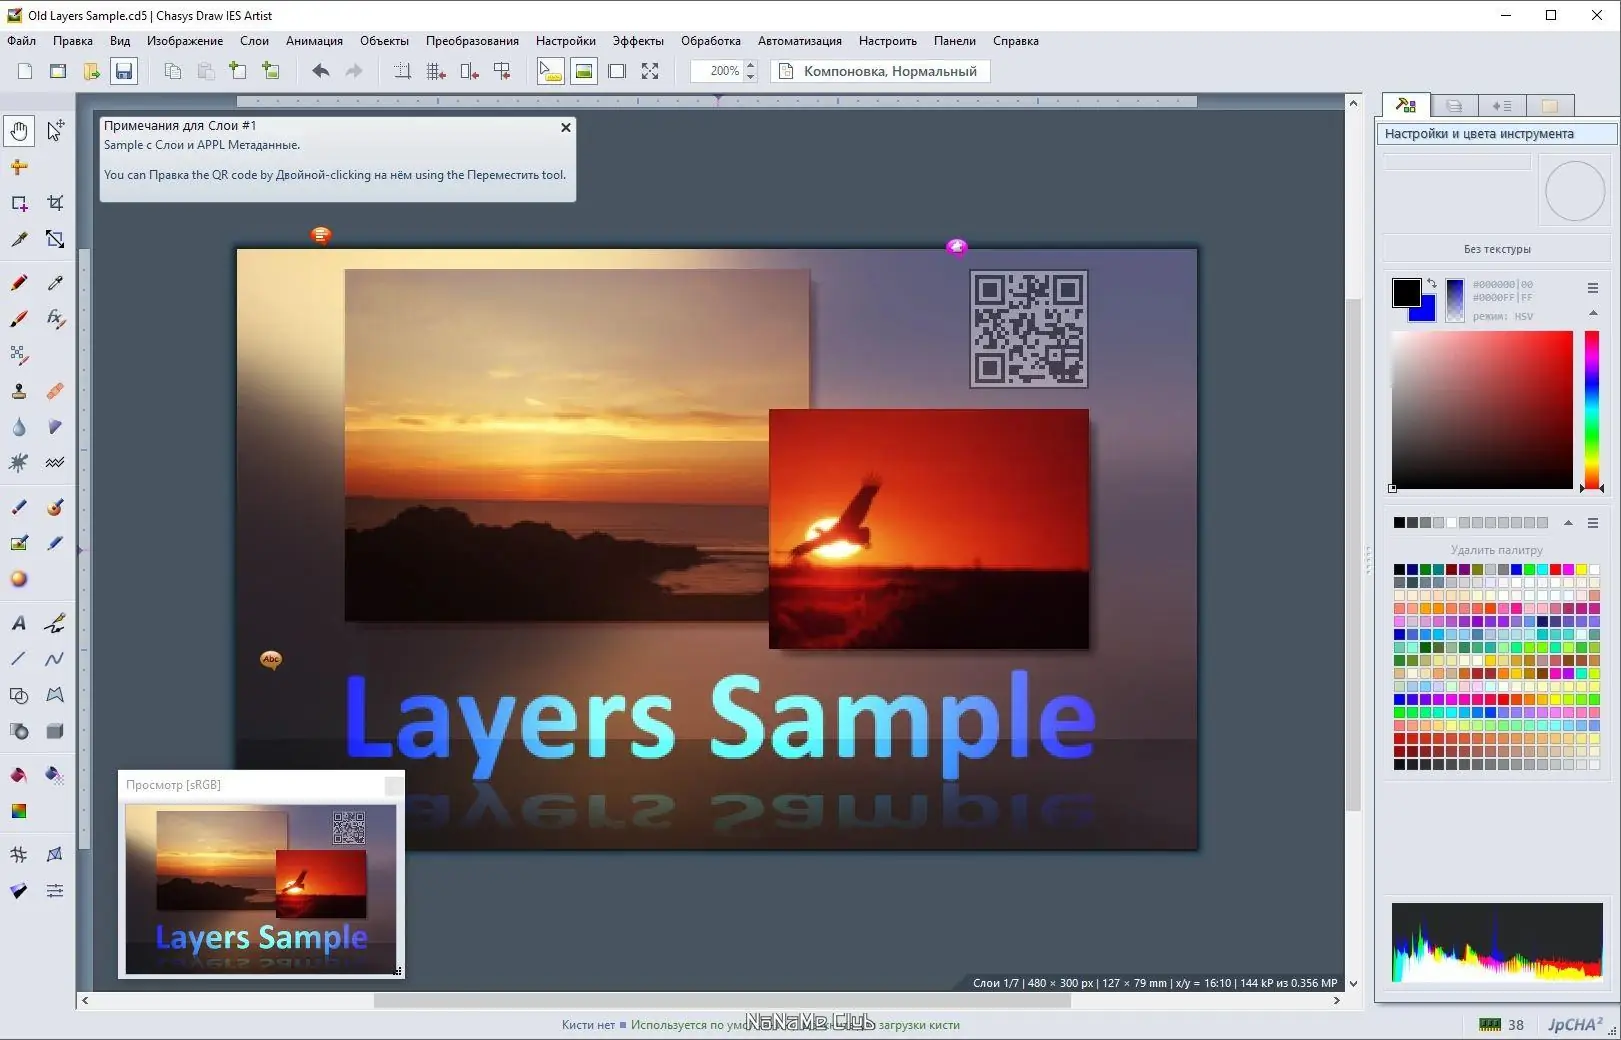Open the Файл menu
1621x1040 pixels.
point(22,41)
